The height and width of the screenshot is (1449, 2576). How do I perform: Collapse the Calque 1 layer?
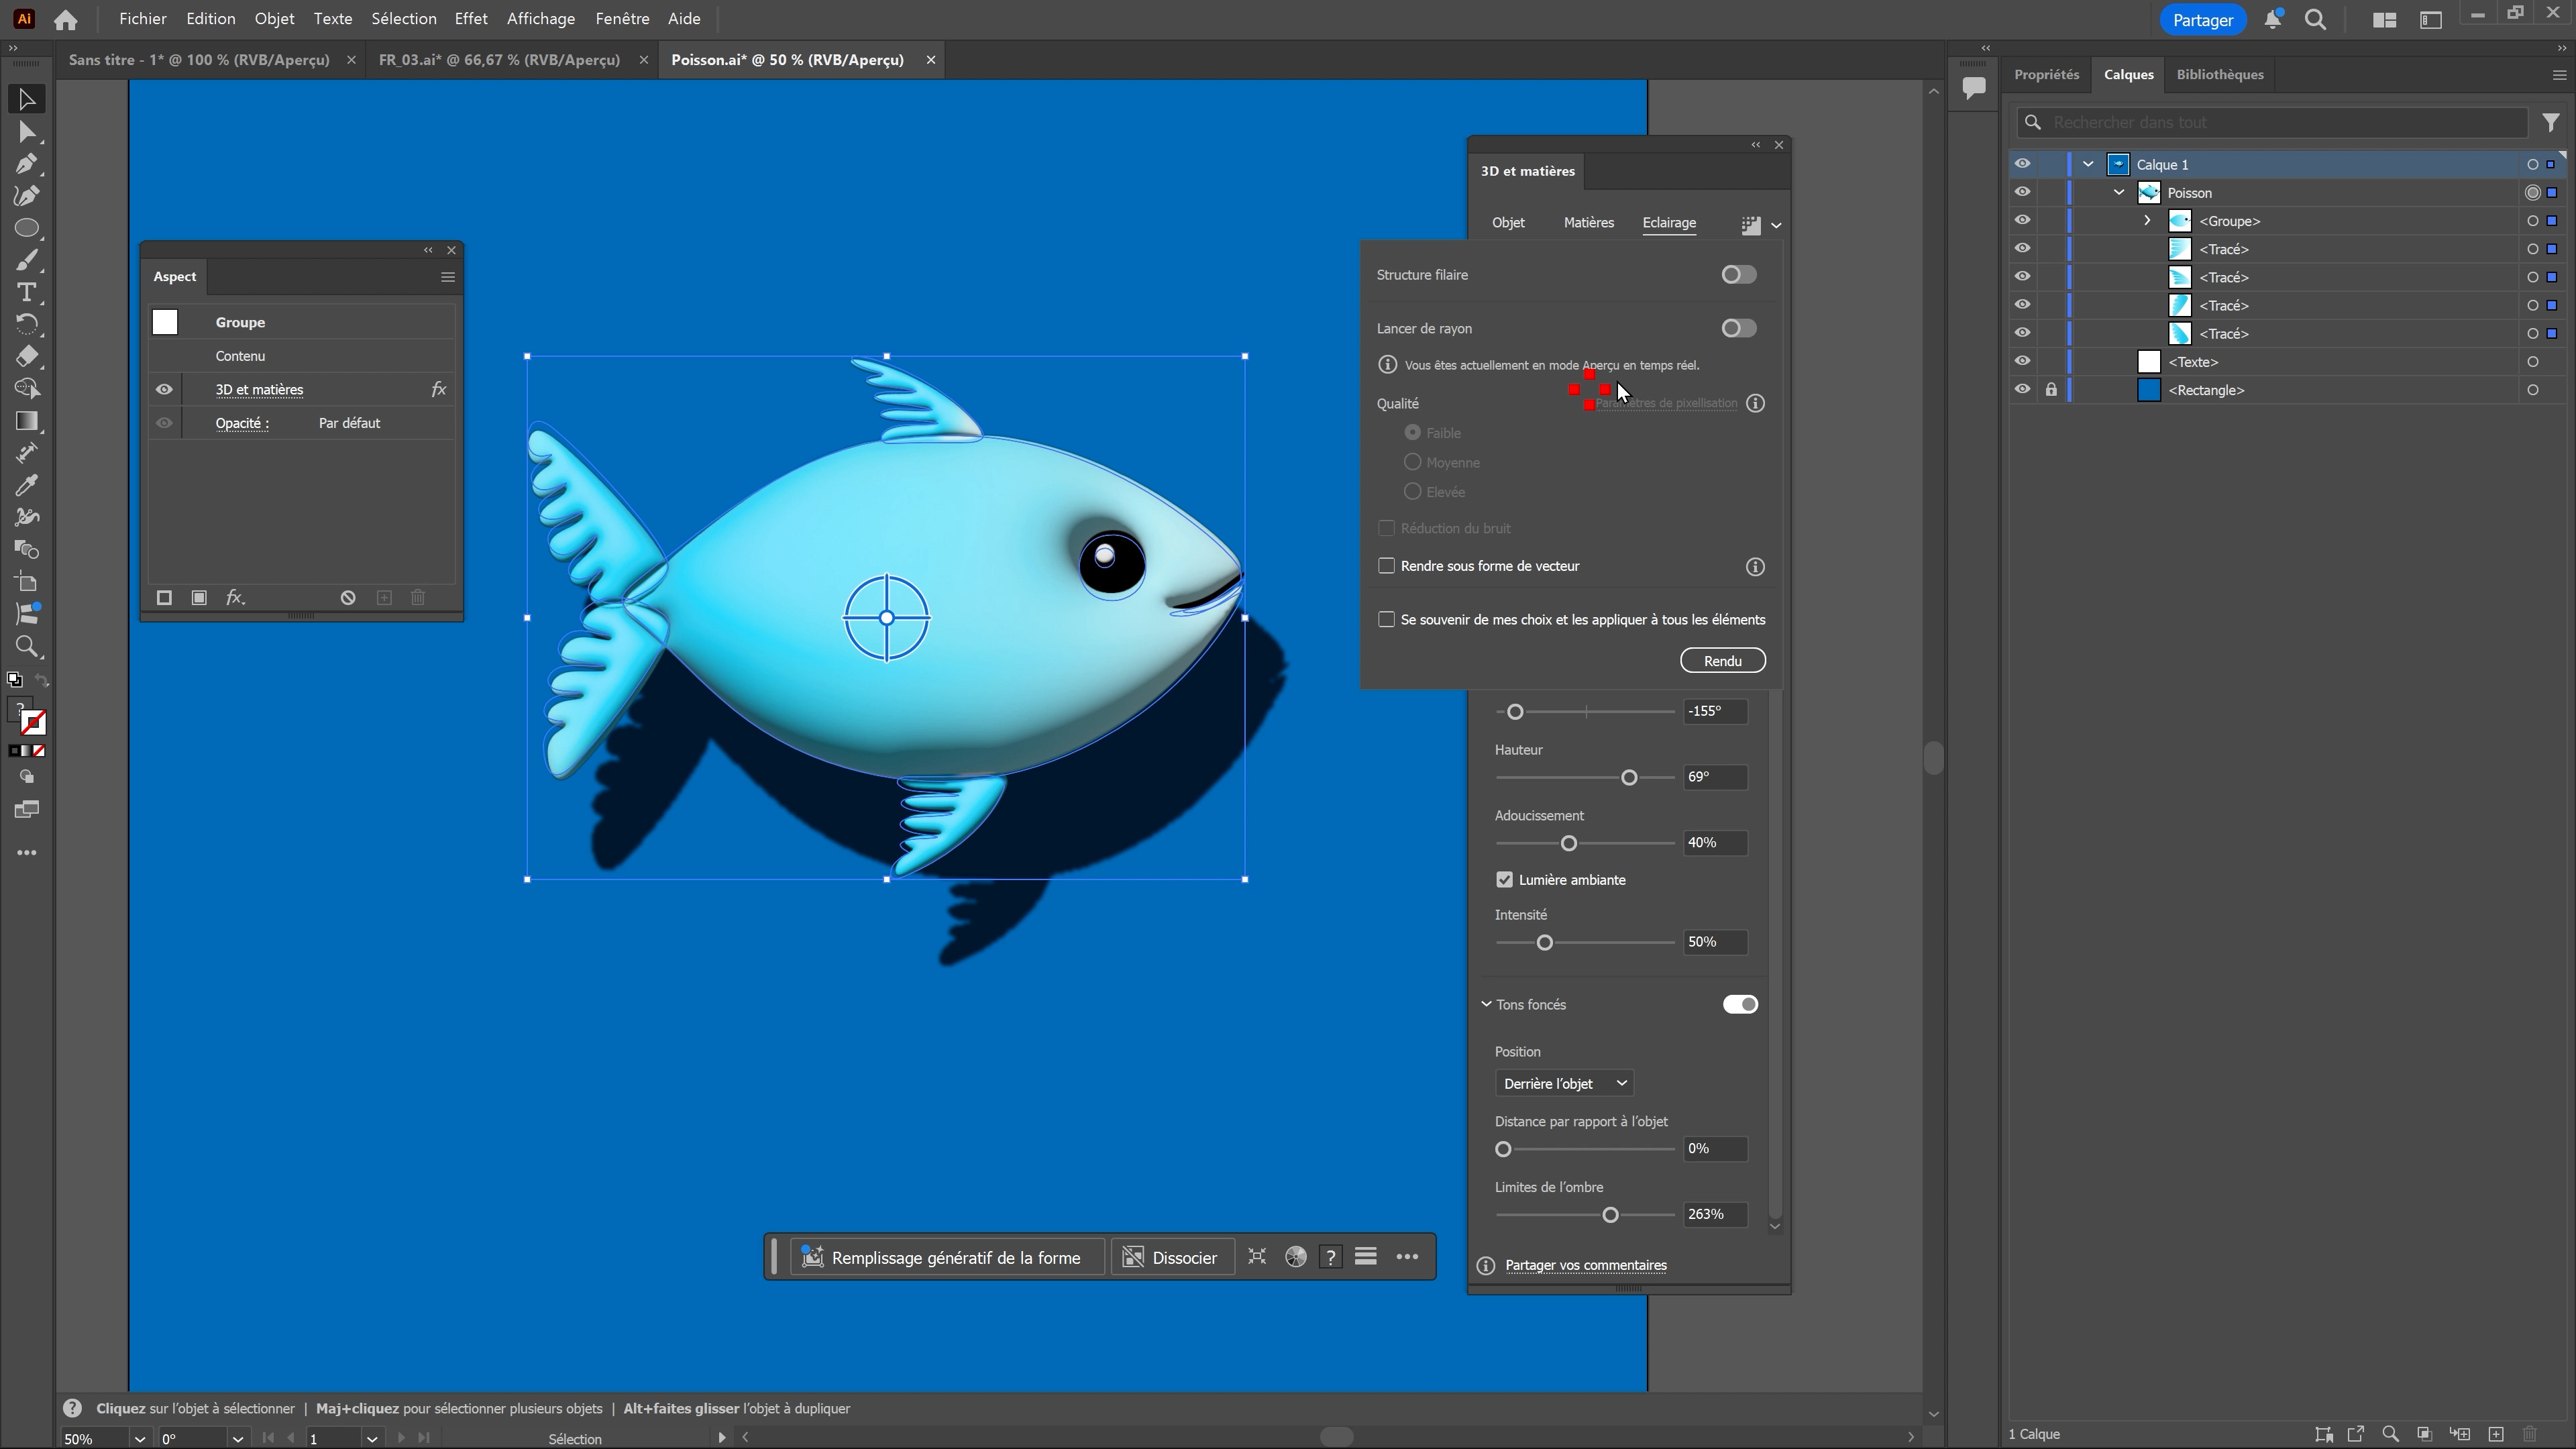coord(2088,164)
